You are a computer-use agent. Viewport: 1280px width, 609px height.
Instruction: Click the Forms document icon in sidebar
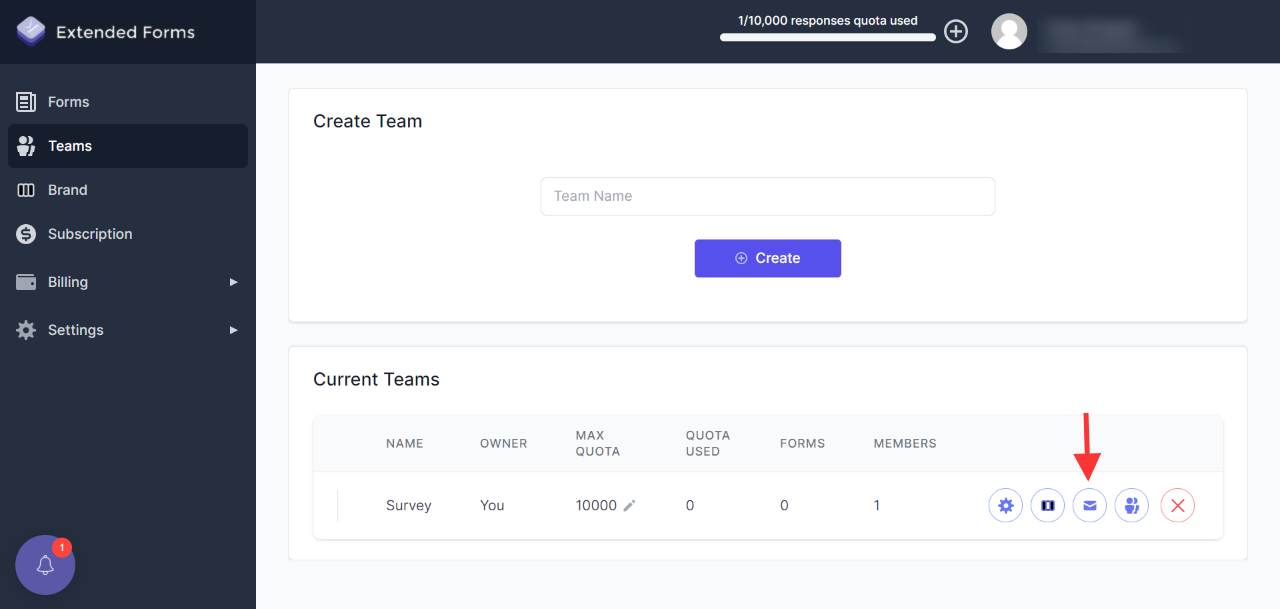pos(26,102)
